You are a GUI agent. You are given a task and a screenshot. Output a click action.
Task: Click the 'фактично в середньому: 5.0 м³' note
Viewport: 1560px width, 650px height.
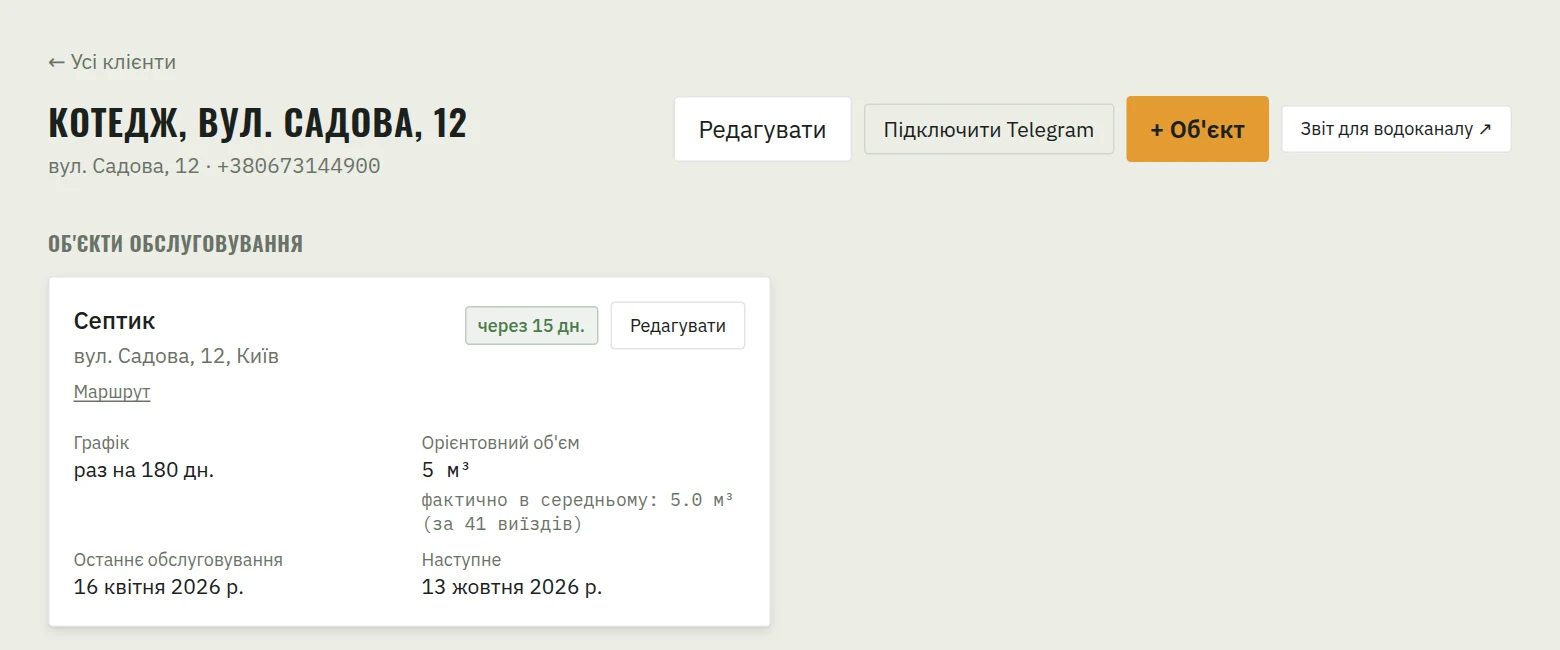(x=578, y=499)
